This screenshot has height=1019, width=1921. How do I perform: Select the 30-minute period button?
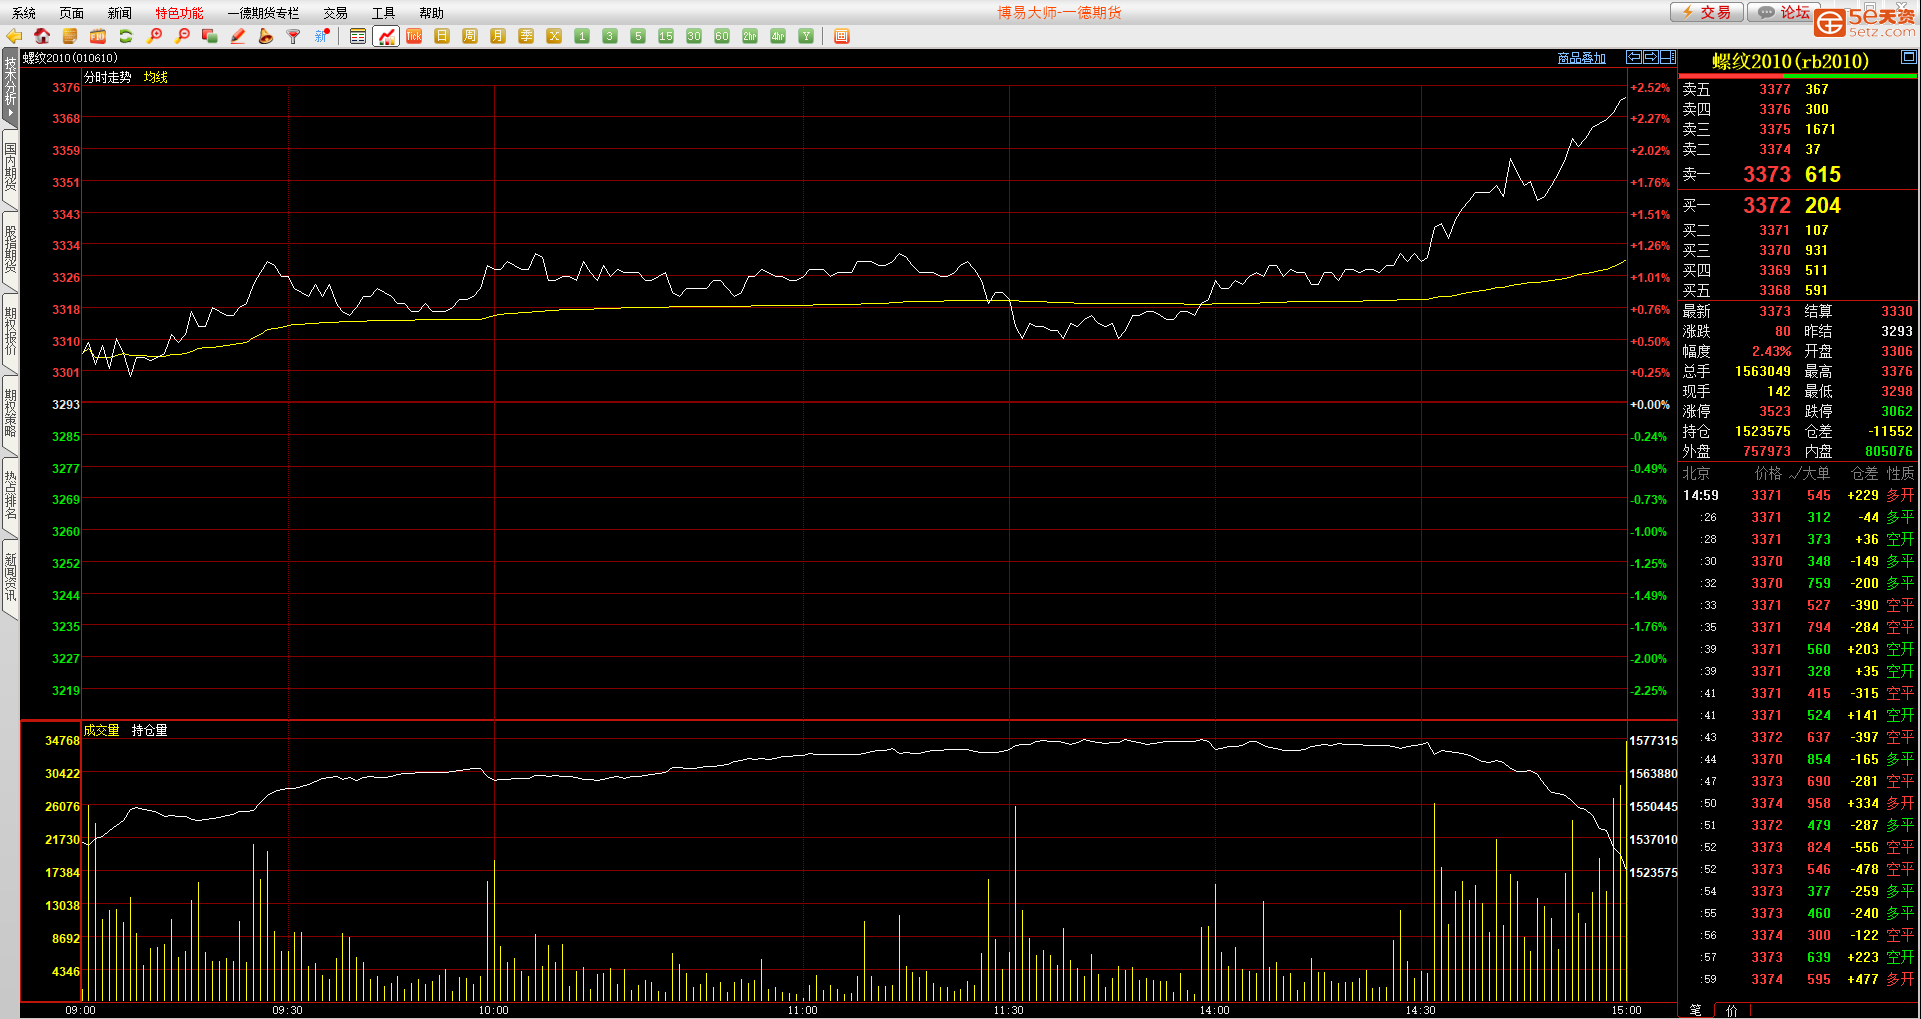click(x=694, y=36)
